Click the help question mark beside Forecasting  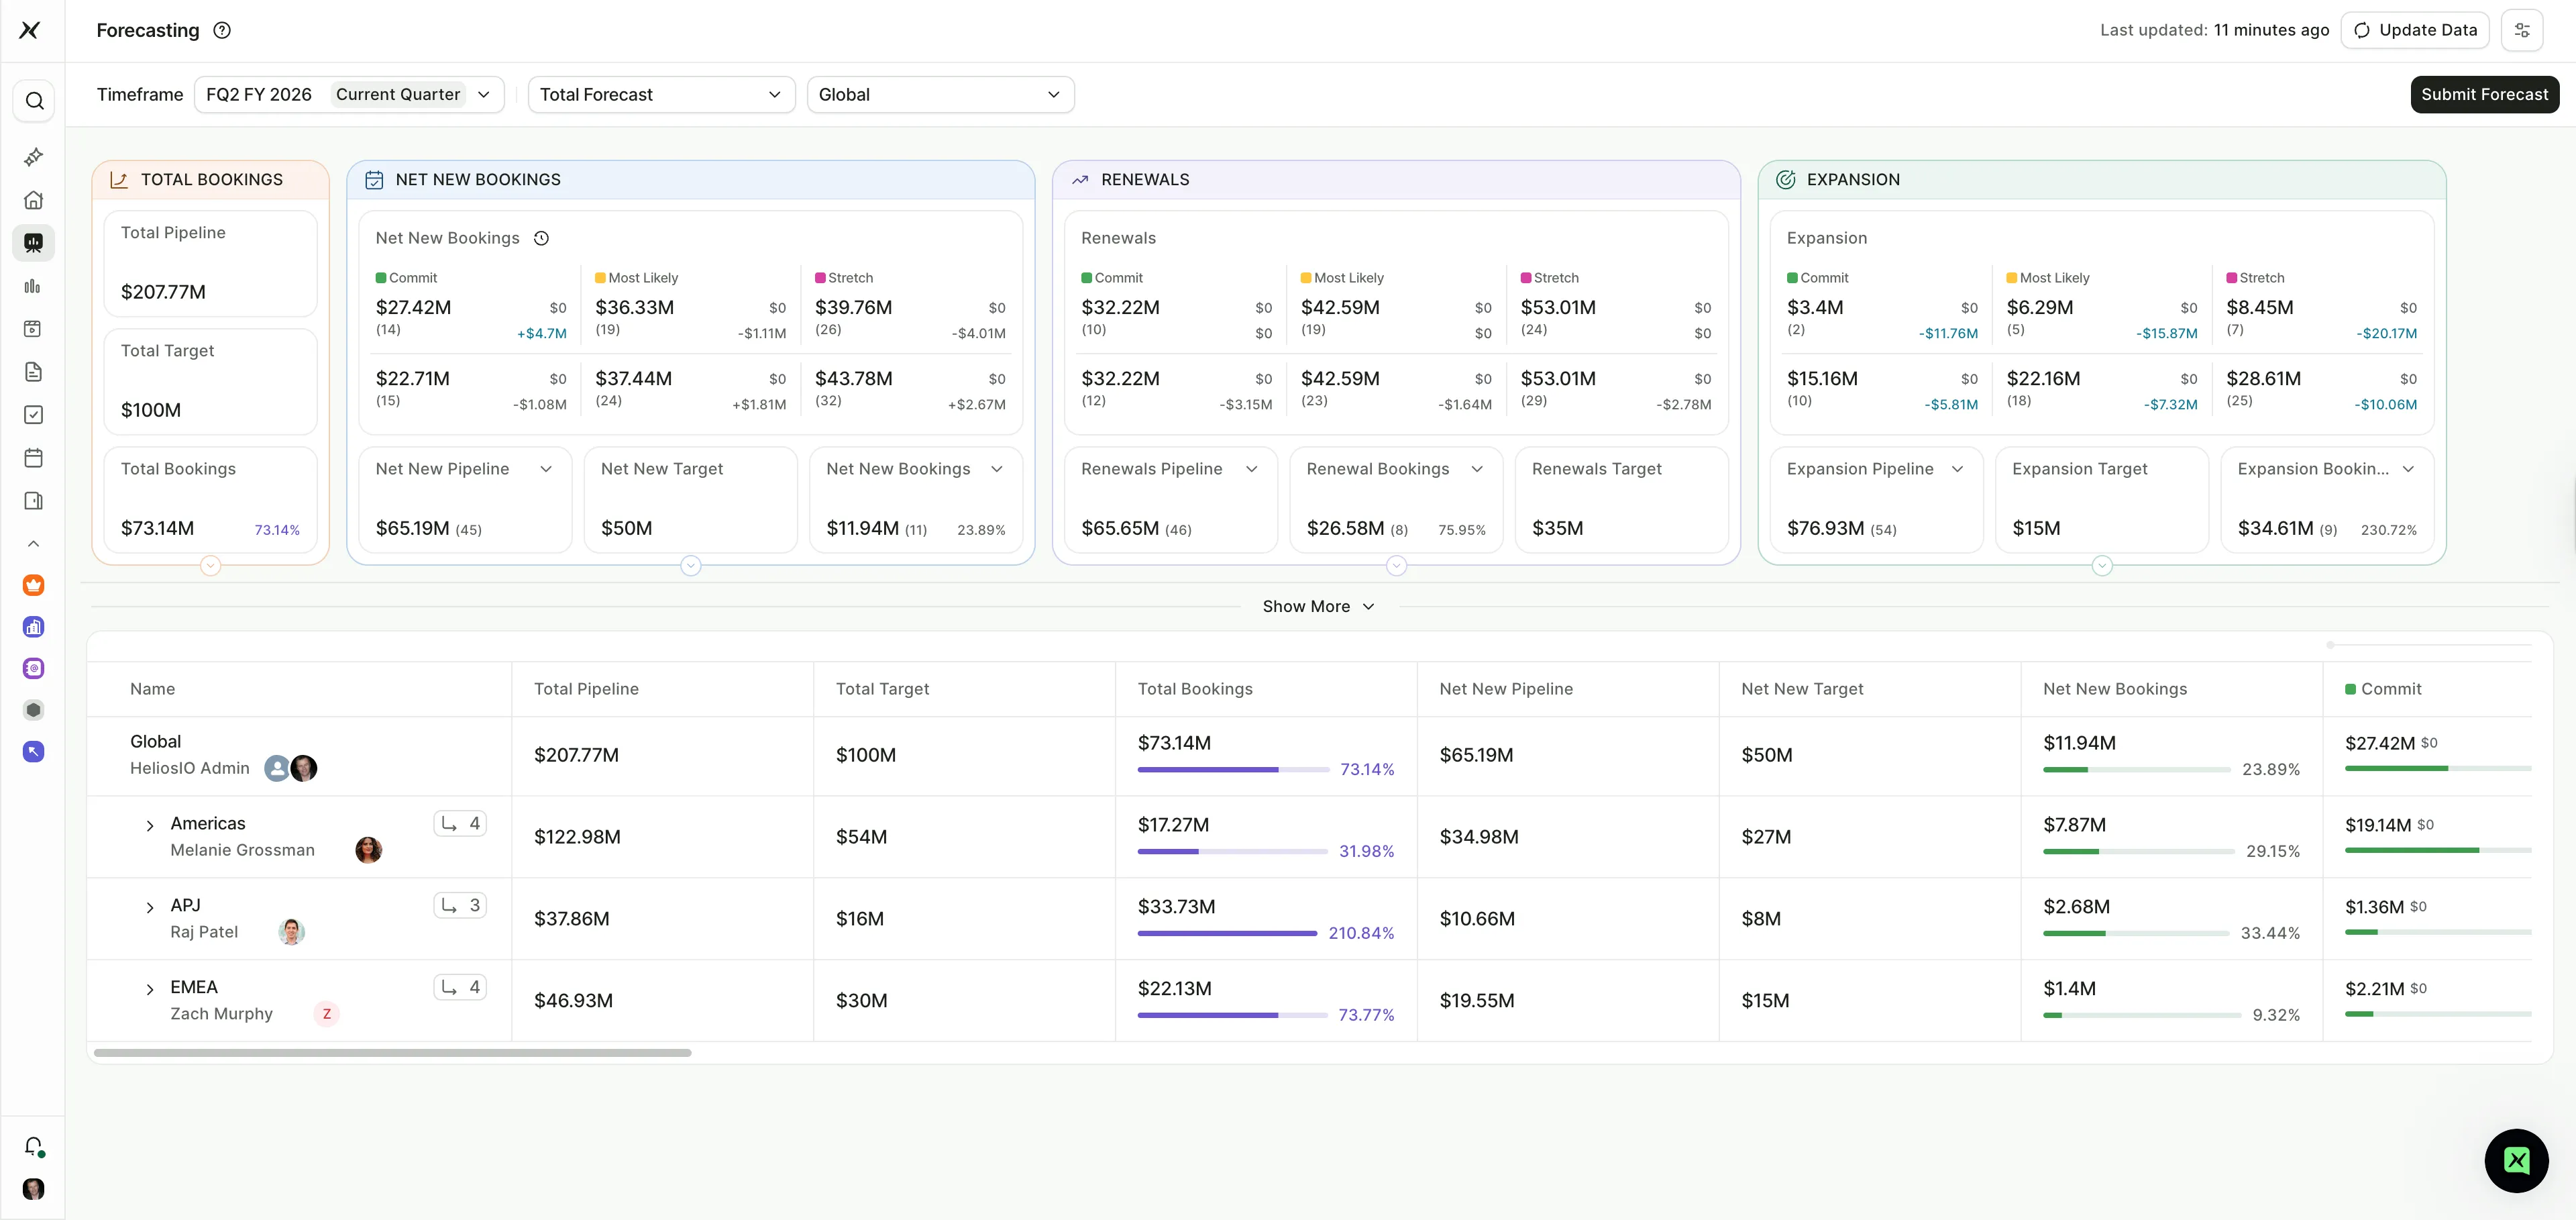pyautogui.click(x=223, y=30)
